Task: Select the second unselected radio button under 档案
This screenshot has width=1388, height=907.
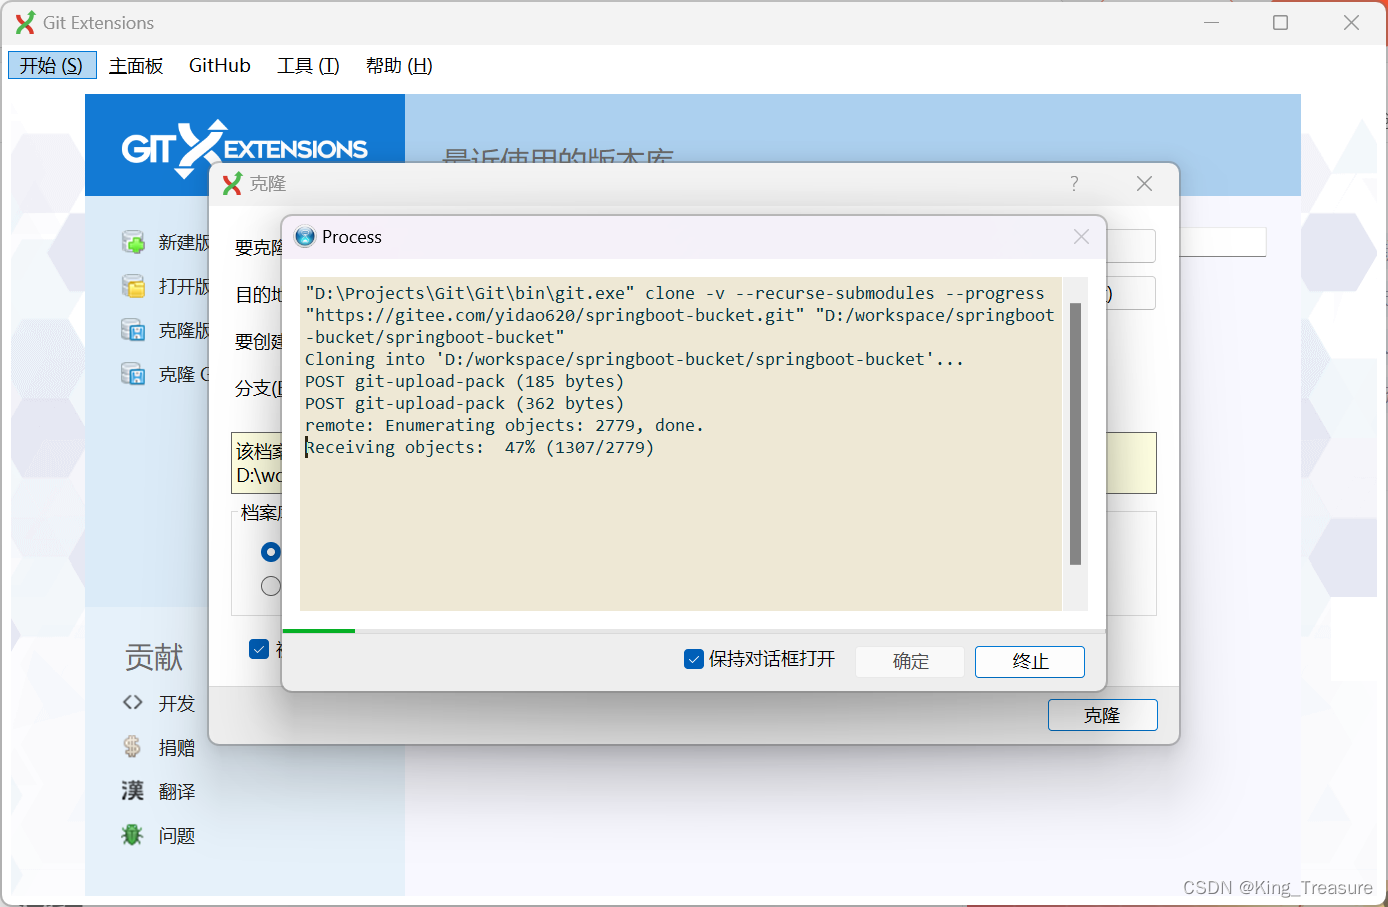Action: [x=271, y=586]
